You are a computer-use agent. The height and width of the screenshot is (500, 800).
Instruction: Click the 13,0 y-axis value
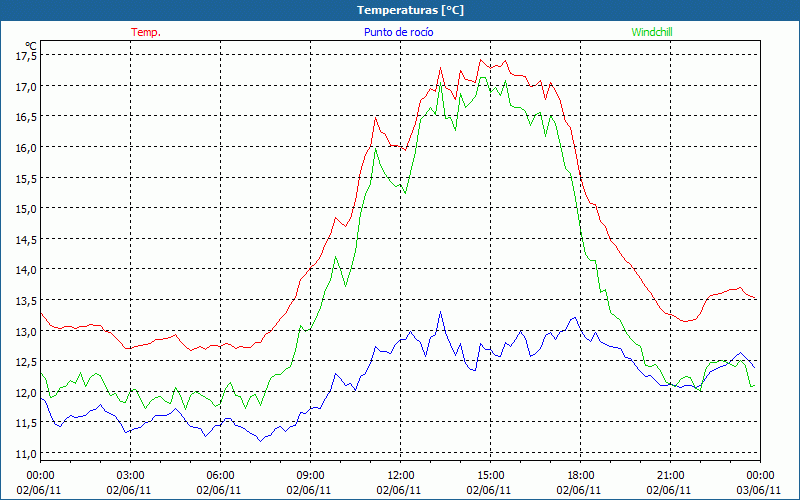coord(26,331)
